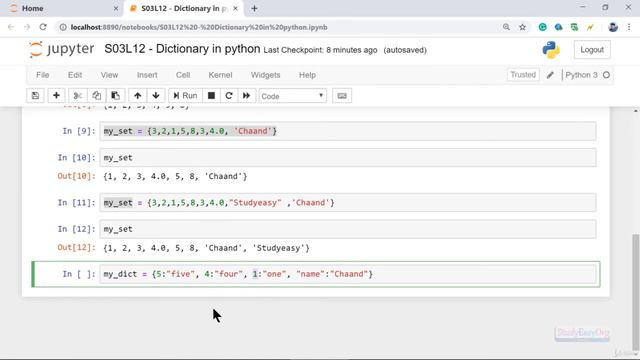Image resolution: width=640 pixels, height=360 pixels.
Task: Paste cells below icon
Action: coord(116,96)
